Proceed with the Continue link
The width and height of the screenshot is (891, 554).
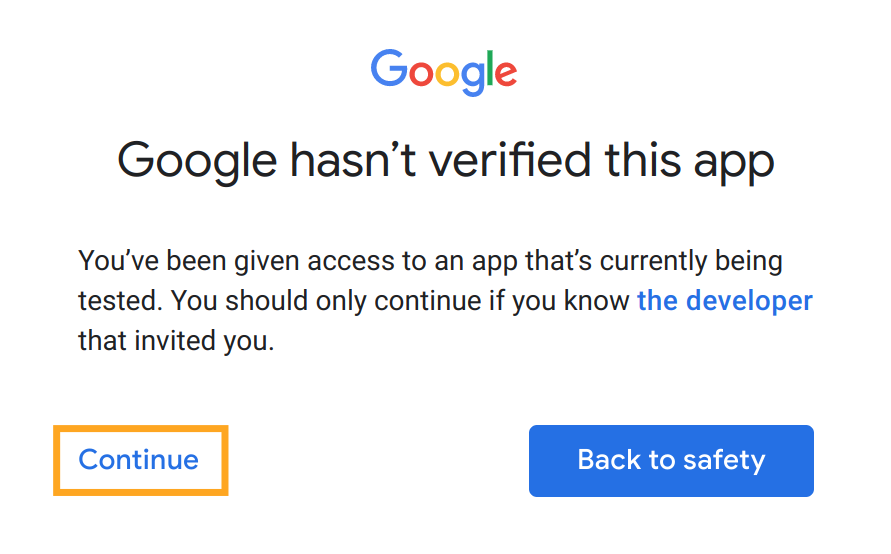click(x=139, y=460)
